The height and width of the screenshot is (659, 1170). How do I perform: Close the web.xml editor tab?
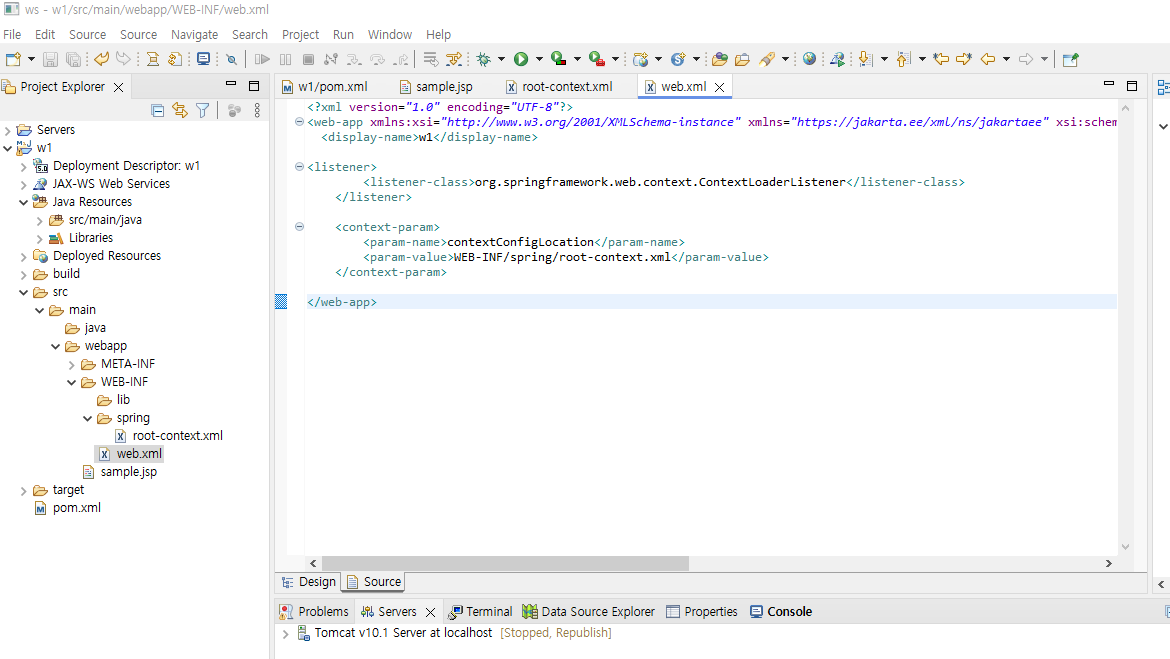[x=719, y=87]
